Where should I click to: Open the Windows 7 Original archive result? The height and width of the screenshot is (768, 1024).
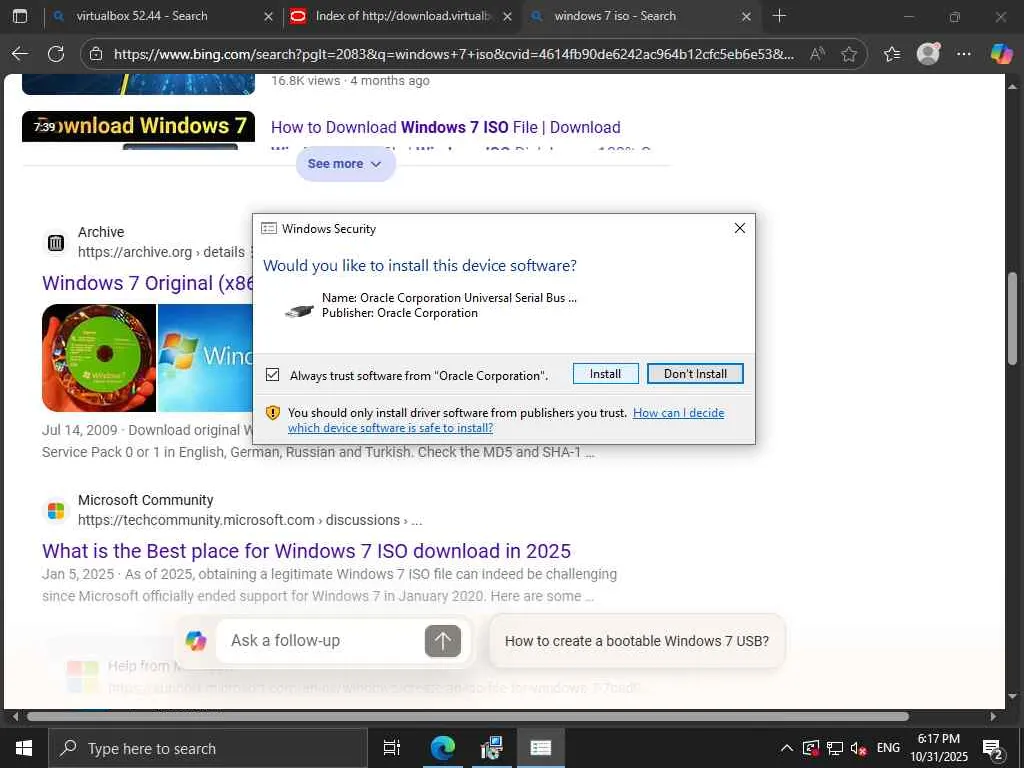click(148, 283)
